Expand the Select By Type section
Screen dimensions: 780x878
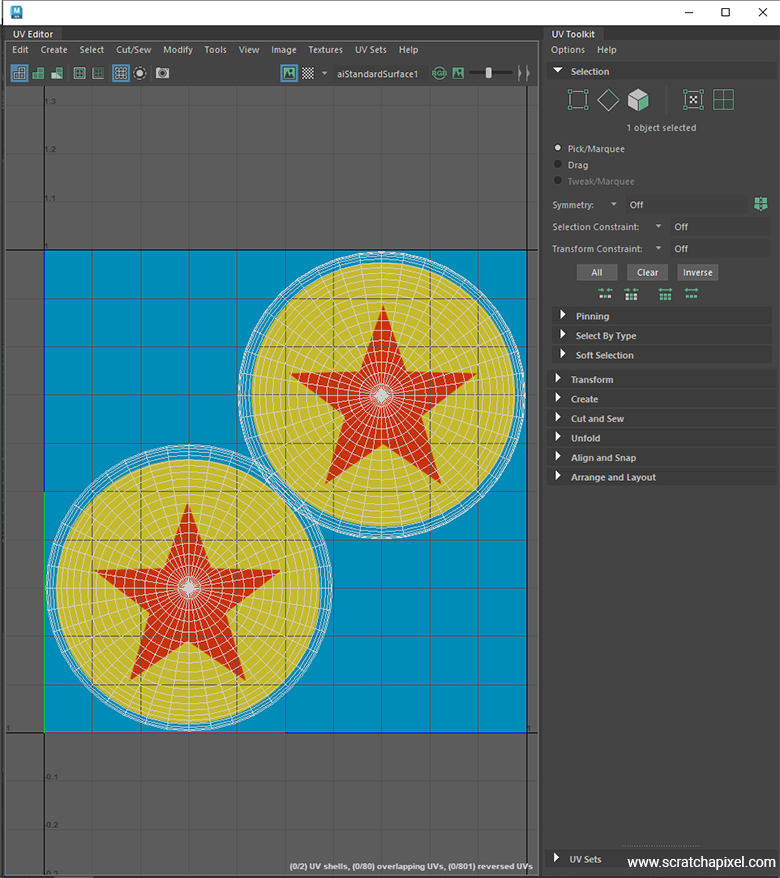point(563,335)
